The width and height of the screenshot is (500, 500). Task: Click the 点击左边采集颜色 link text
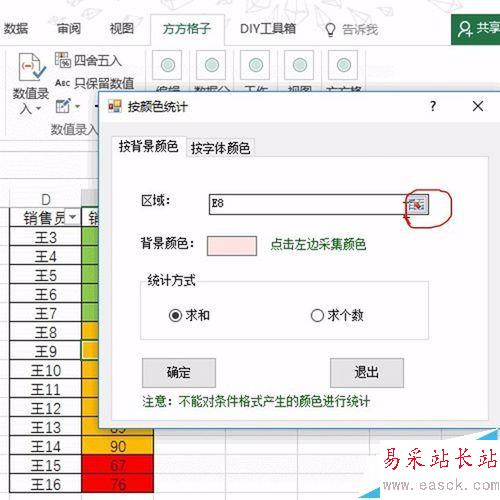318,244
